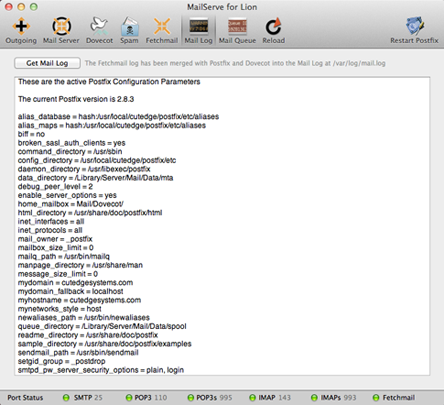Click the mailbox_size_limit line

click(56, 248)
